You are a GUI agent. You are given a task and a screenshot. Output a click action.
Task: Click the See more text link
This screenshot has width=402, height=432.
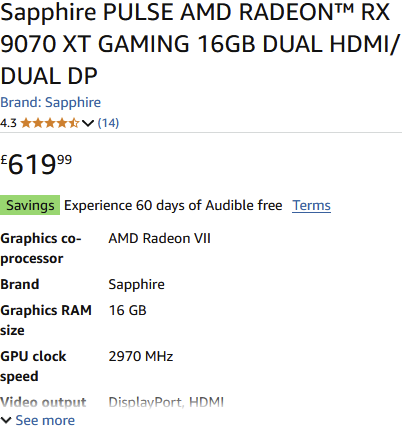45,420
